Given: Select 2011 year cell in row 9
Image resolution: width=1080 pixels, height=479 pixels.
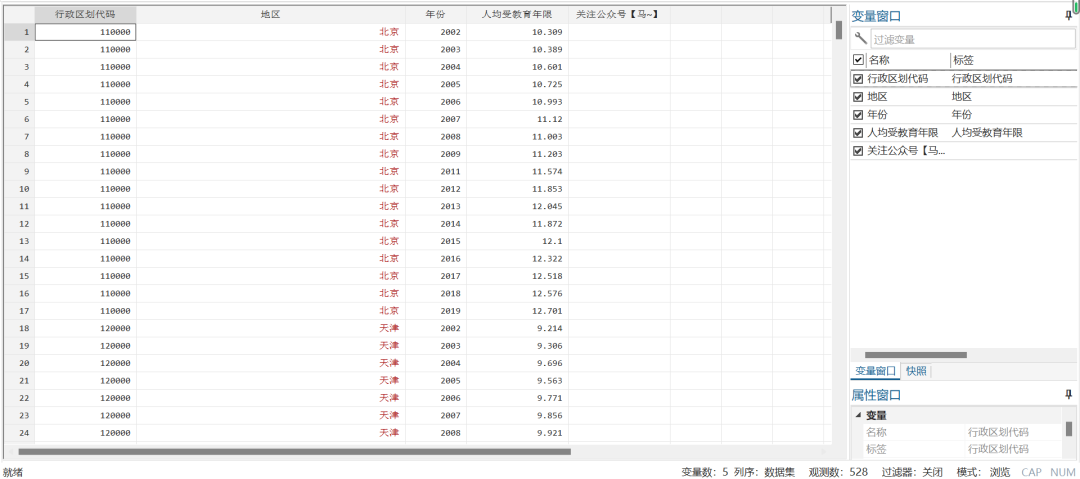Looking at the screenshot, I should [435, 171].
